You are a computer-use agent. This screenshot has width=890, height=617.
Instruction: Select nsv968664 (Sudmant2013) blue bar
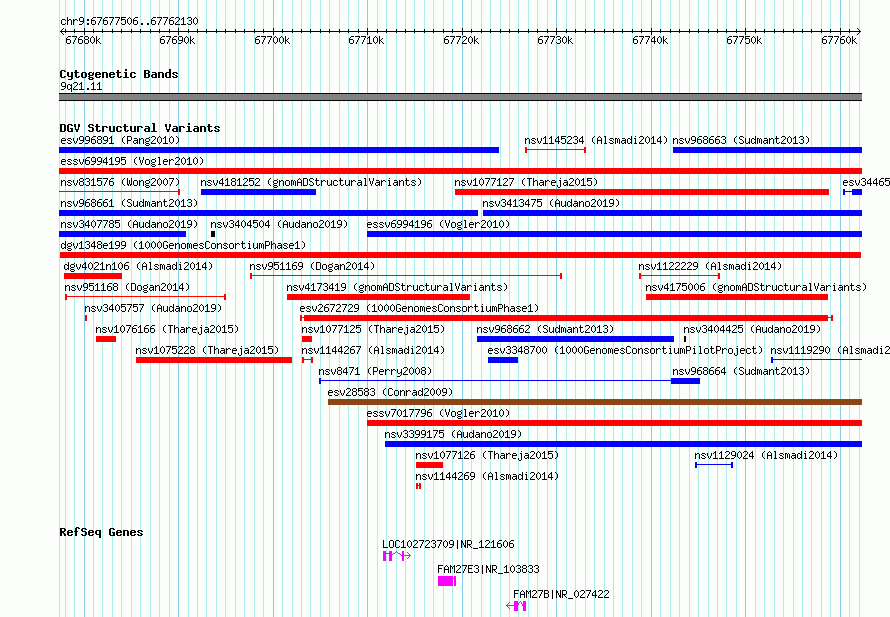(686, 381)
